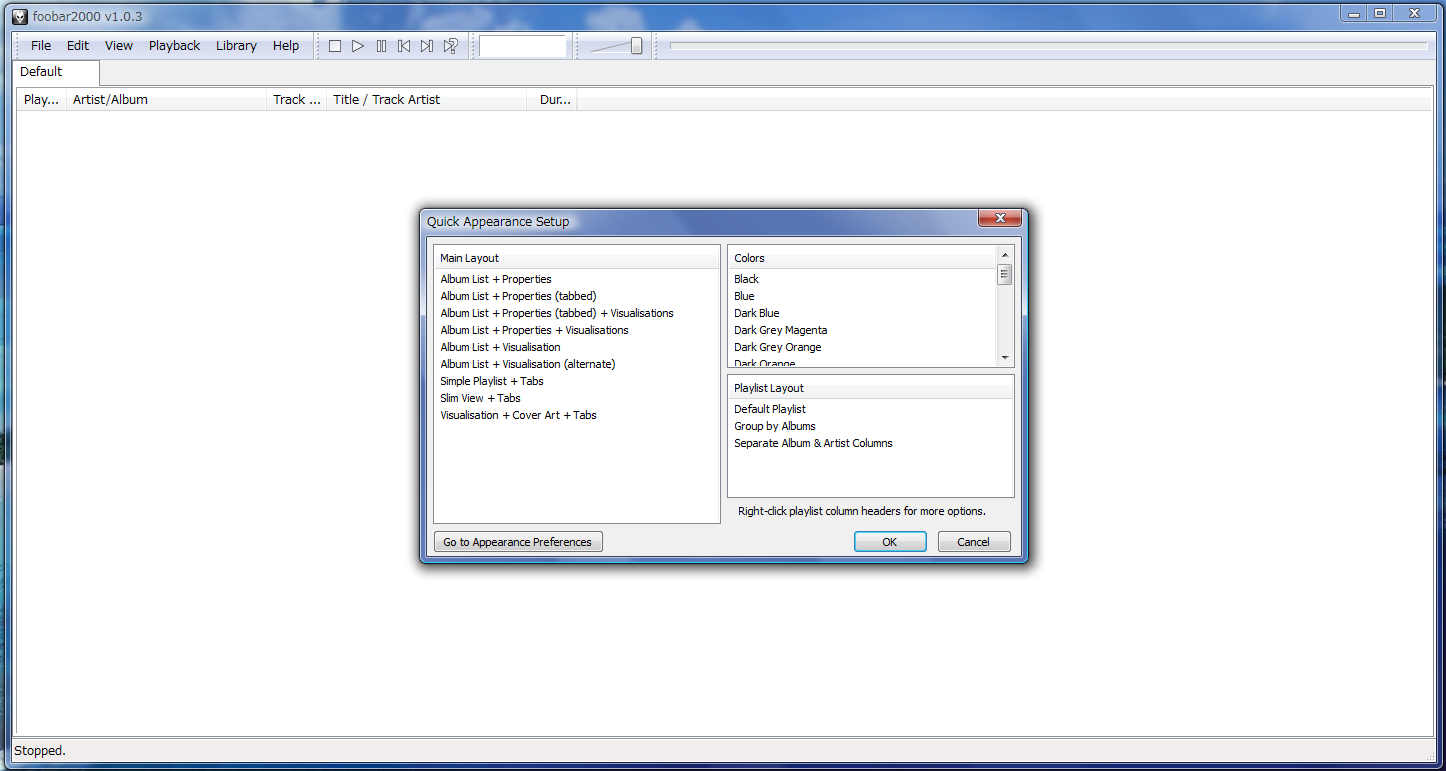This screenshot has width=1446, height=771.
Task: Open the Library menu
Action: (x=236, y=46)
